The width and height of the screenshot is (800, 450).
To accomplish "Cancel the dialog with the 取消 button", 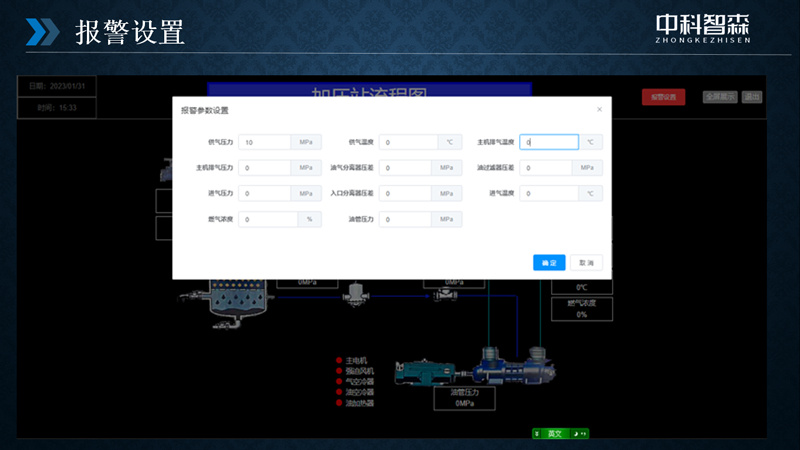I will click(586, 262).
